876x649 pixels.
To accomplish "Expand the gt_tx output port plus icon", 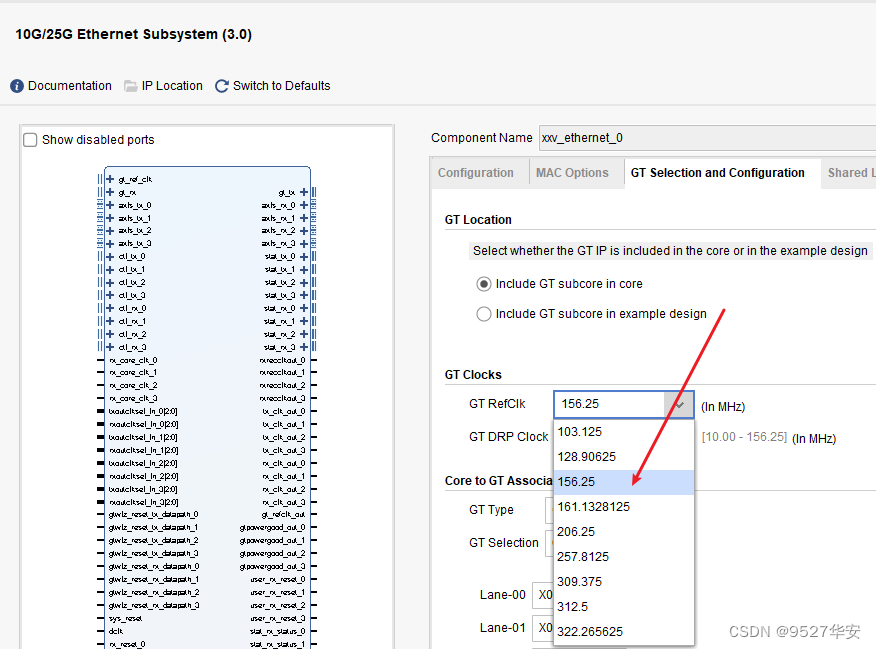I will click(303, 192).
